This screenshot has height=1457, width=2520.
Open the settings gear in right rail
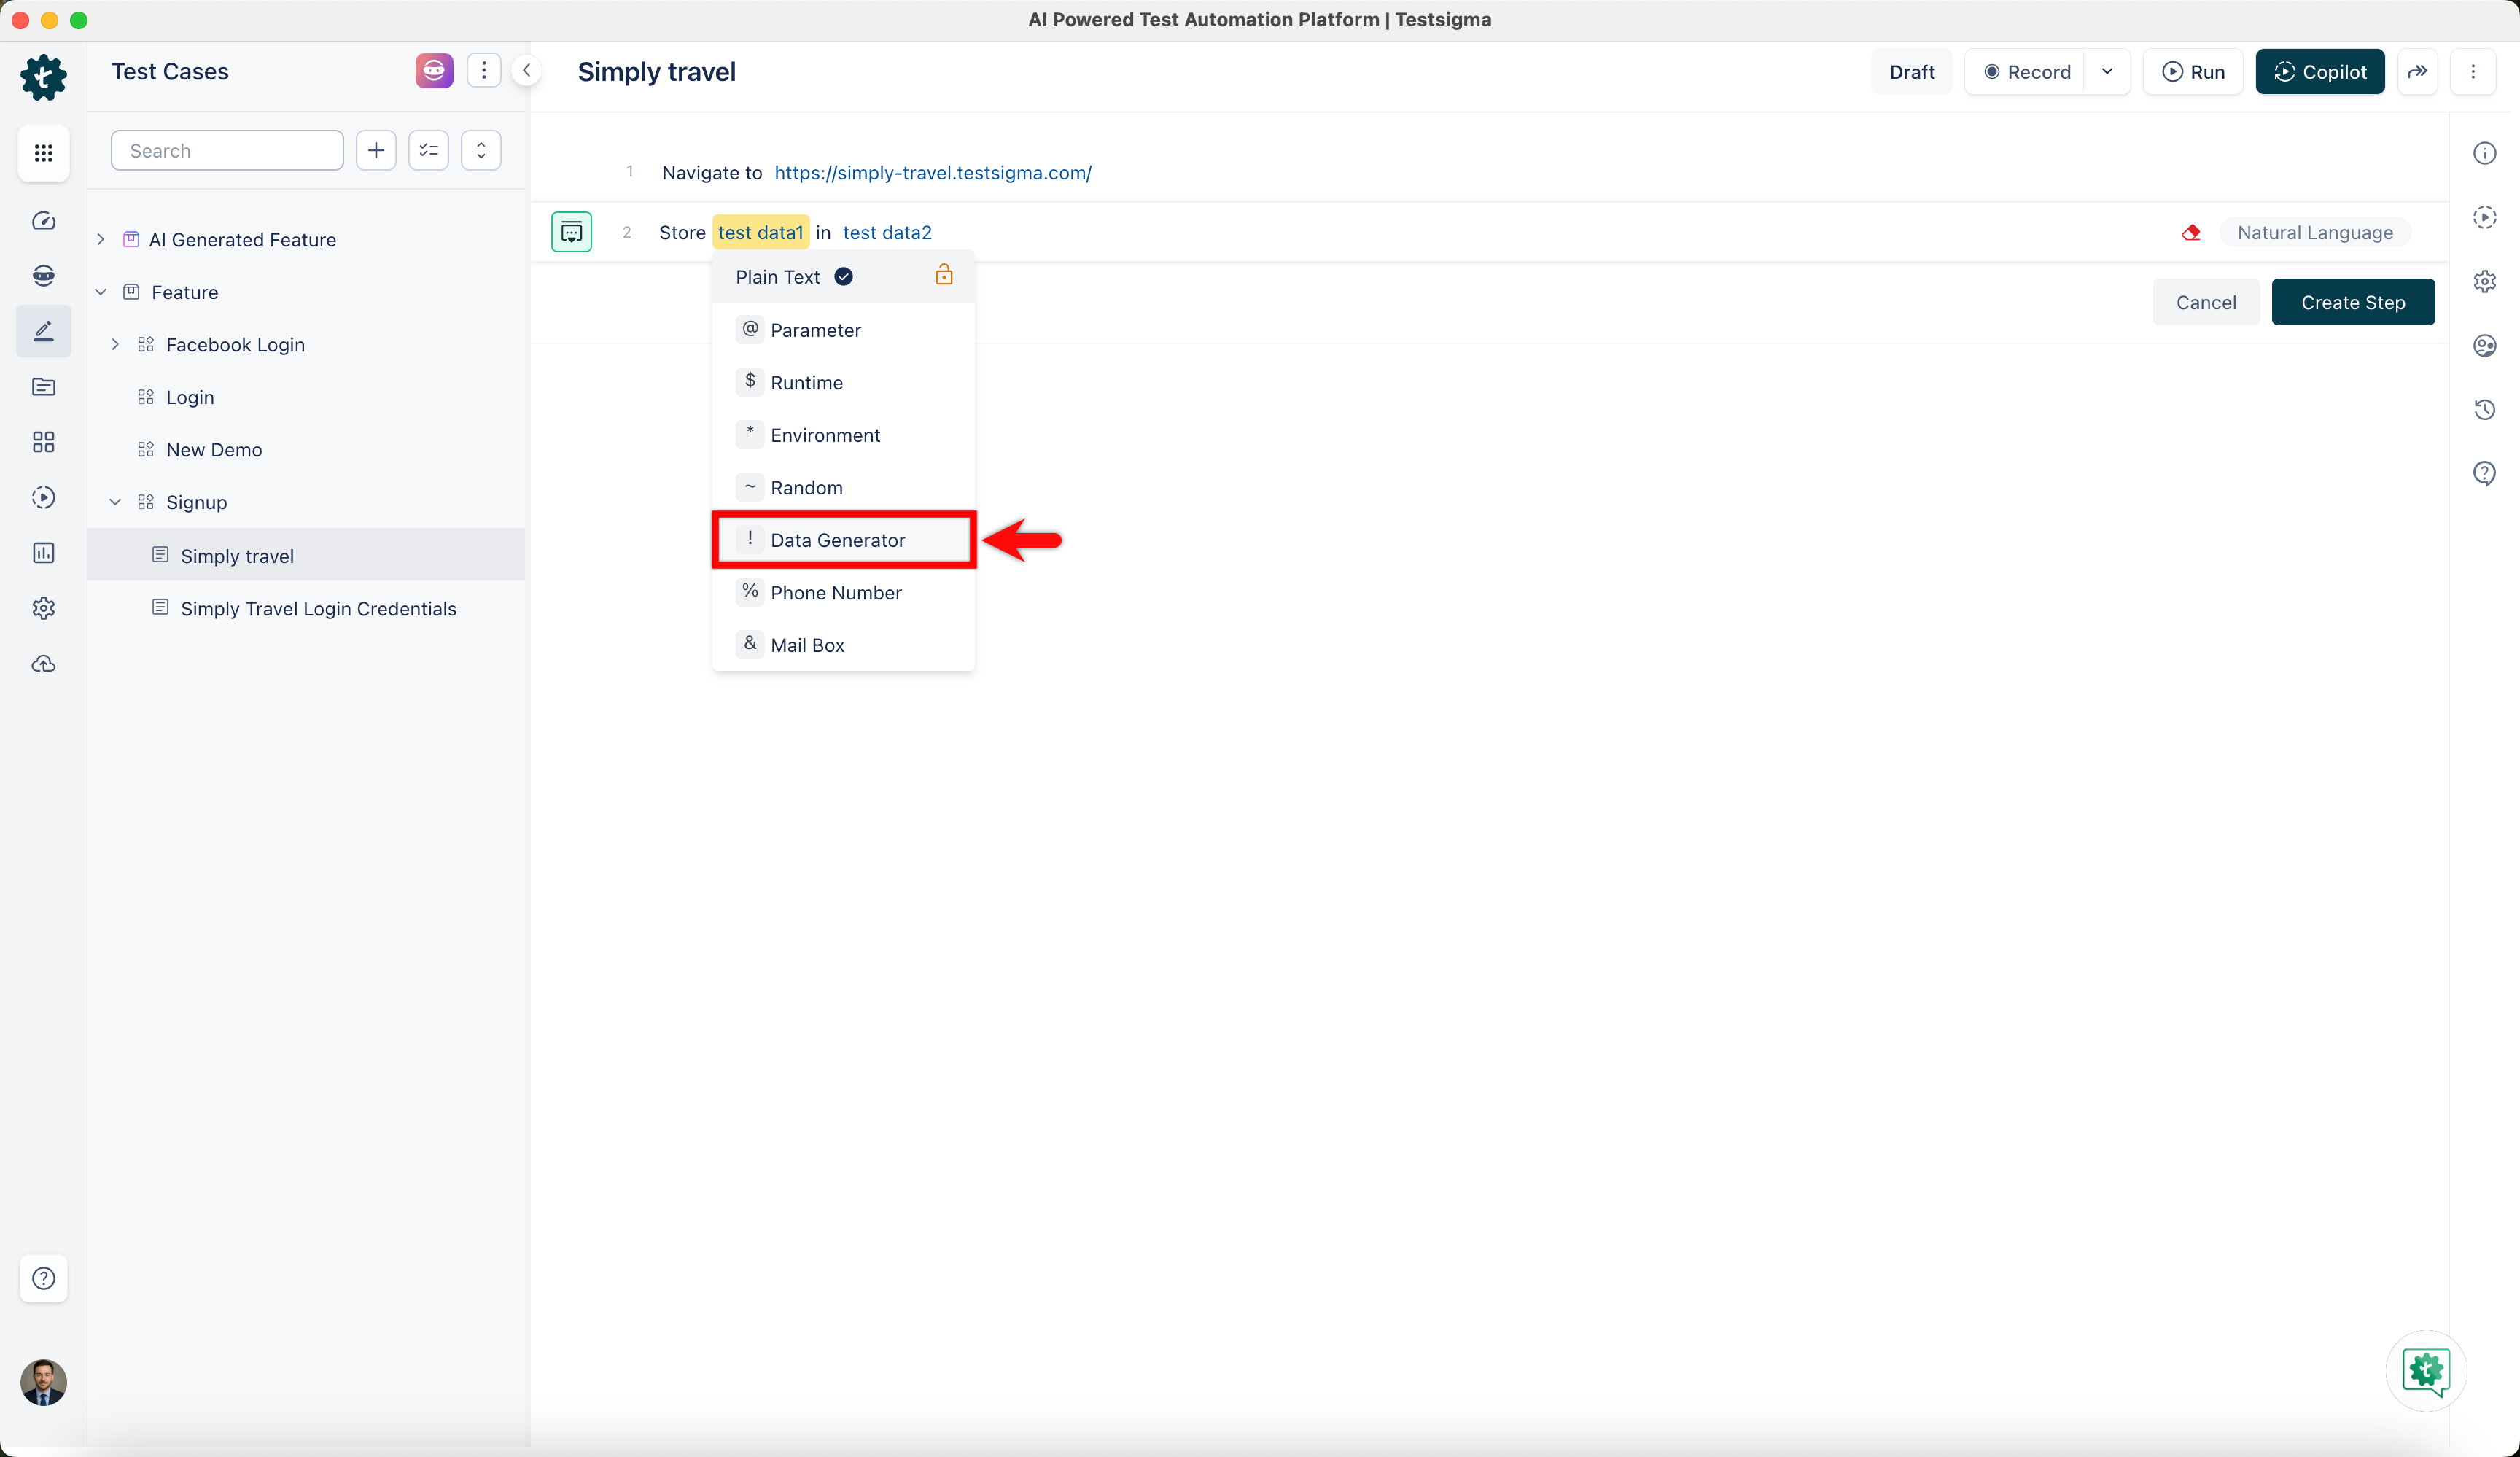[x=2485, y=281]
